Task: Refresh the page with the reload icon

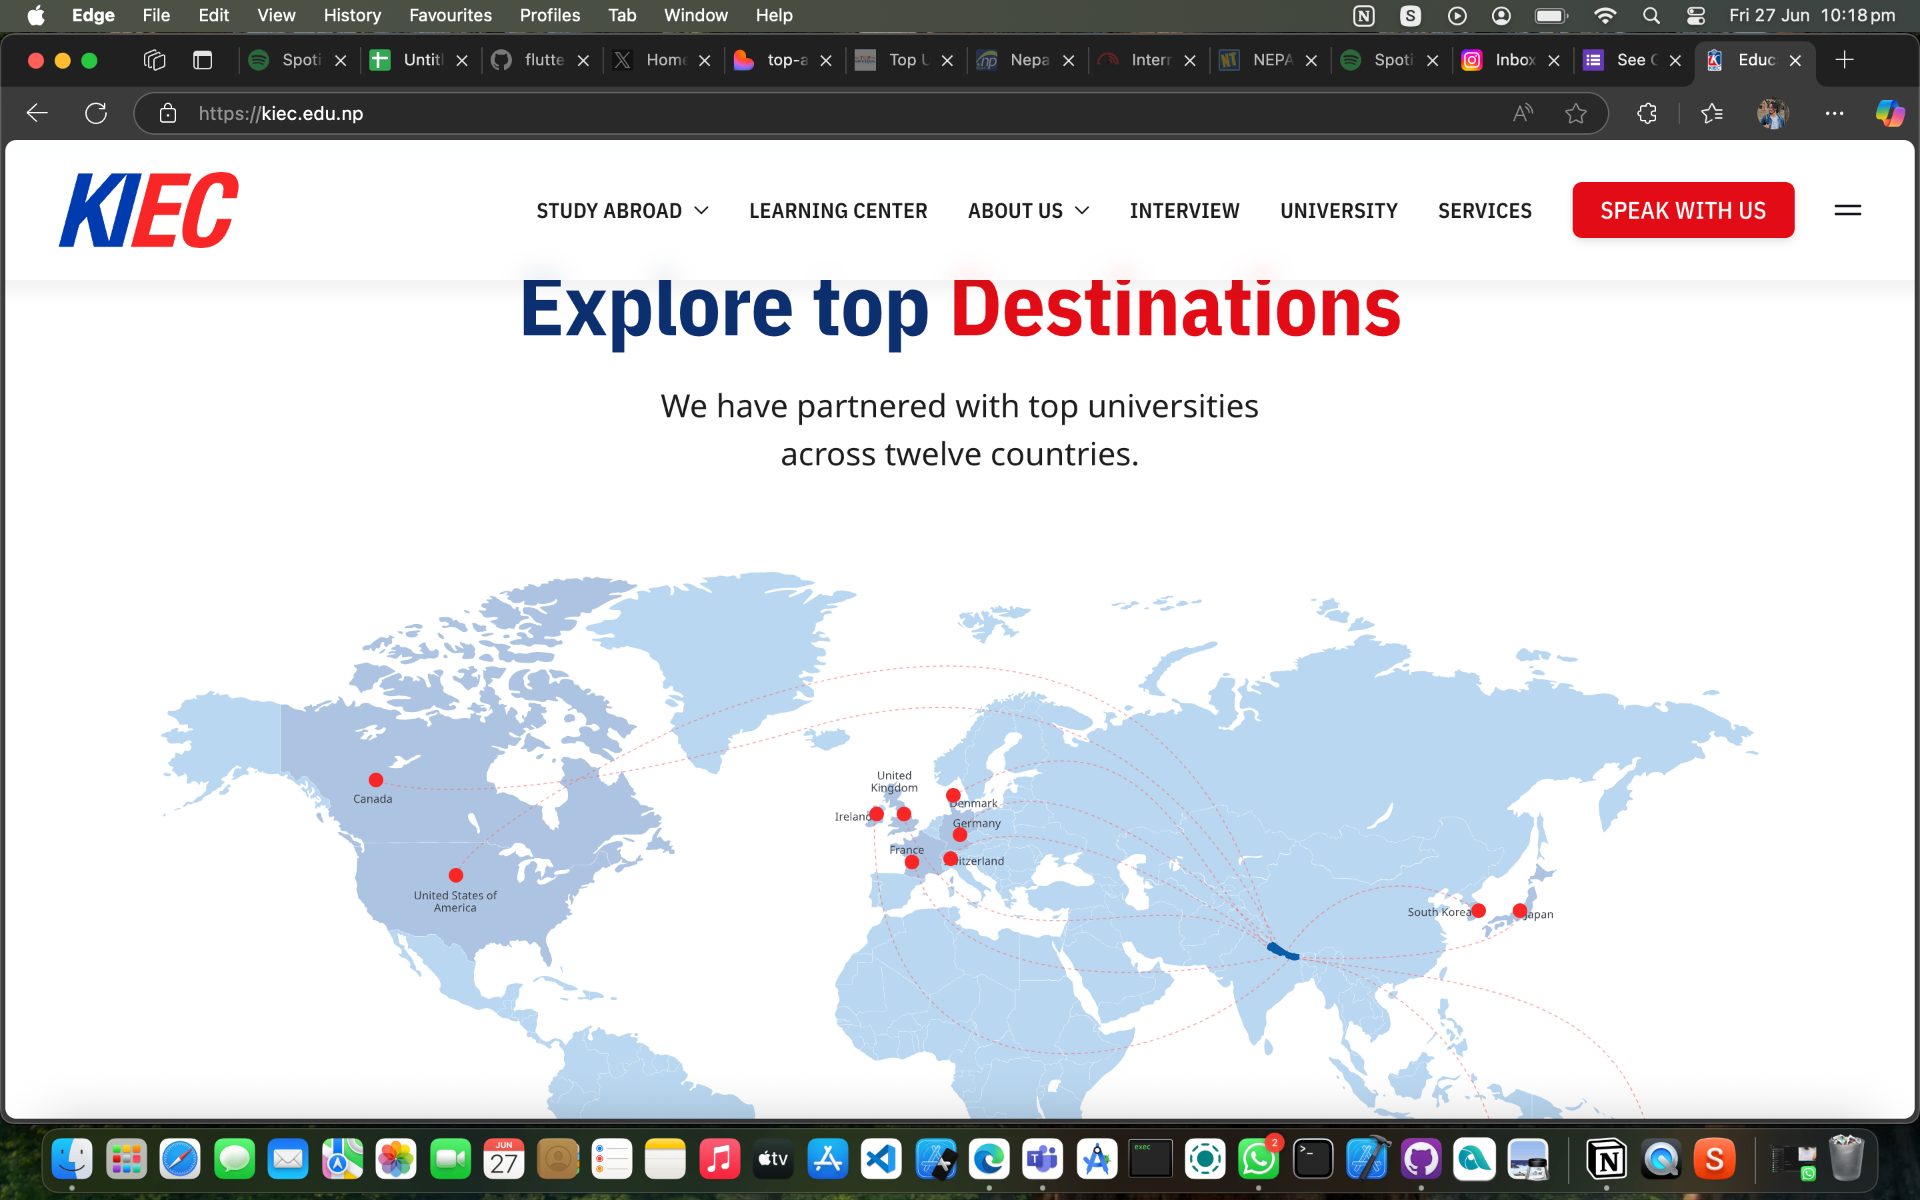Action: pyautogui.click(x=96, y=113)
